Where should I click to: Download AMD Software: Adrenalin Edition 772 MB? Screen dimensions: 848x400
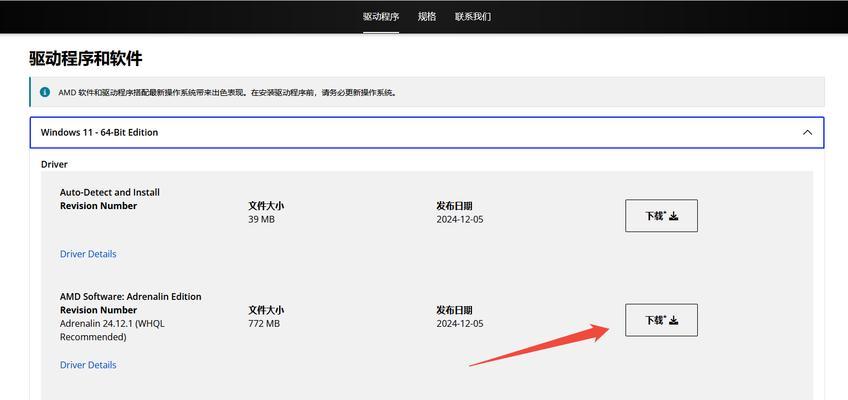point(661,320)
